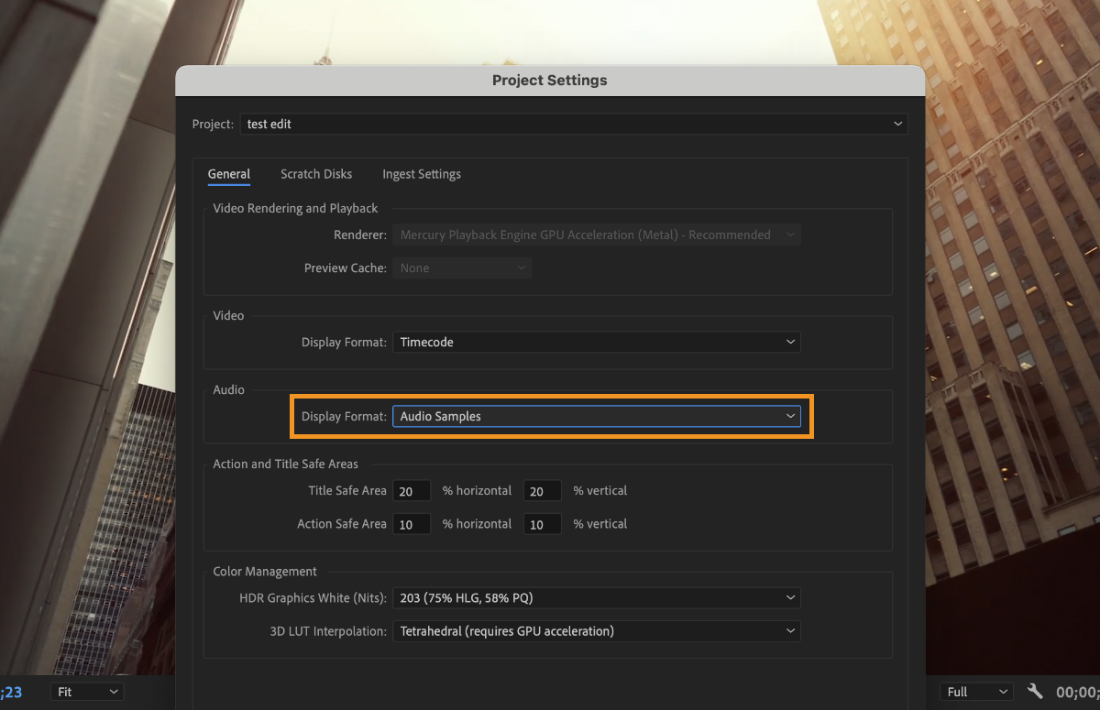Expand the Video Display Format Timecode dropdown
The image size is (1100, 710).
click(x=596, y=342)
